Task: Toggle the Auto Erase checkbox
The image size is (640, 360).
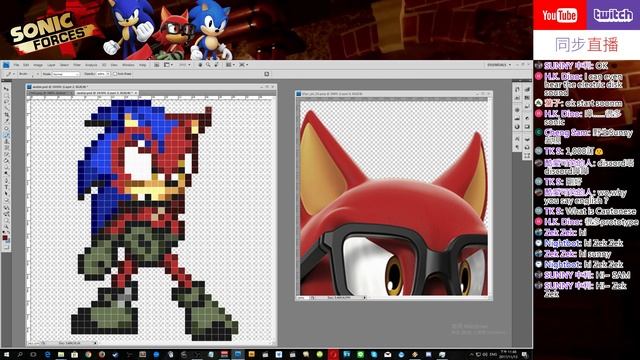Action: tap(115, 74)
